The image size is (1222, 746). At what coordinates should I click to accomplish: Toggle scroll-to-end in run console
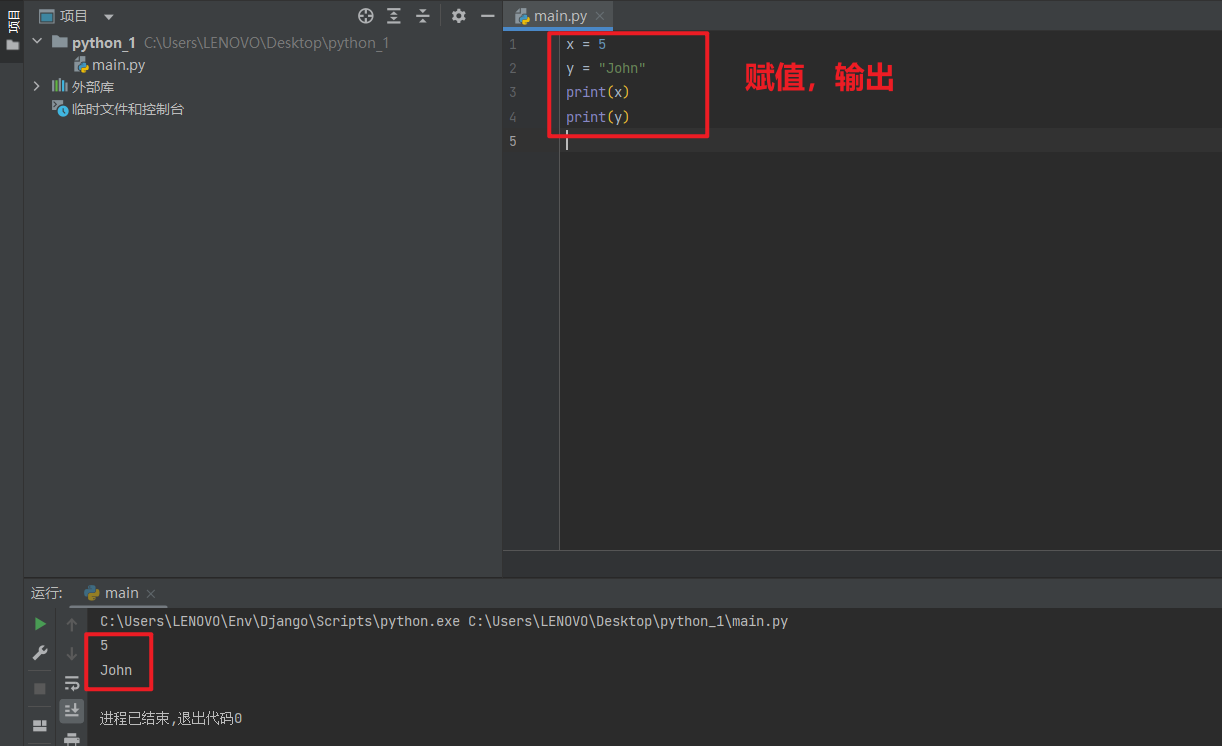(72, 710)
